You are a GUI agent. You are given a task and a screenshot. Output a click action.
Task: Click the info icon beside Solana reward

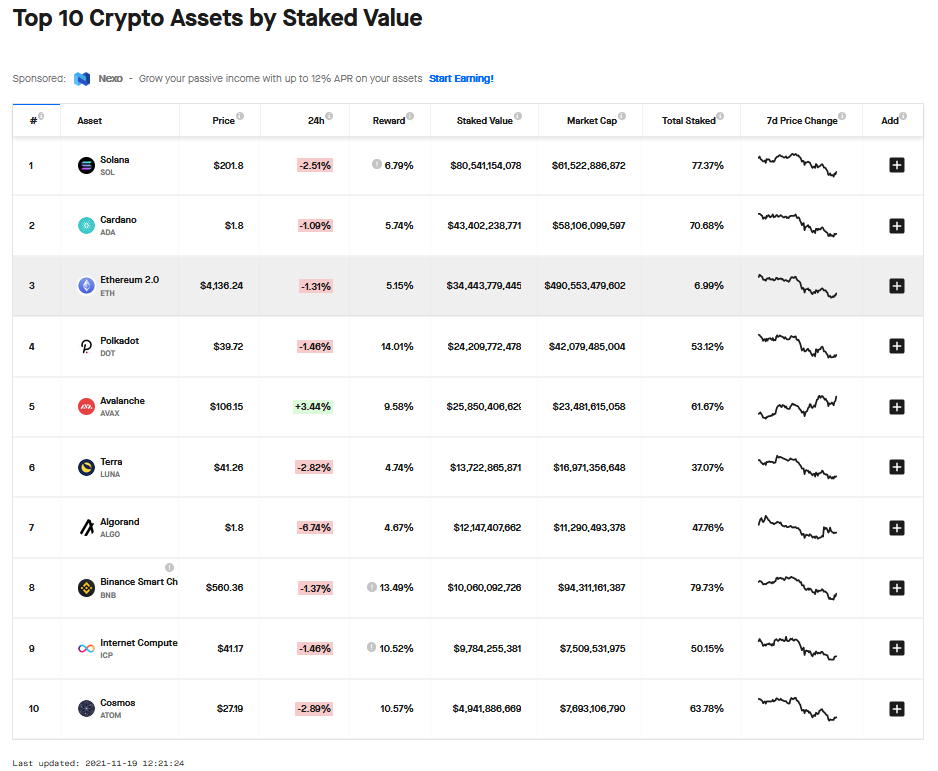[376, 164]
